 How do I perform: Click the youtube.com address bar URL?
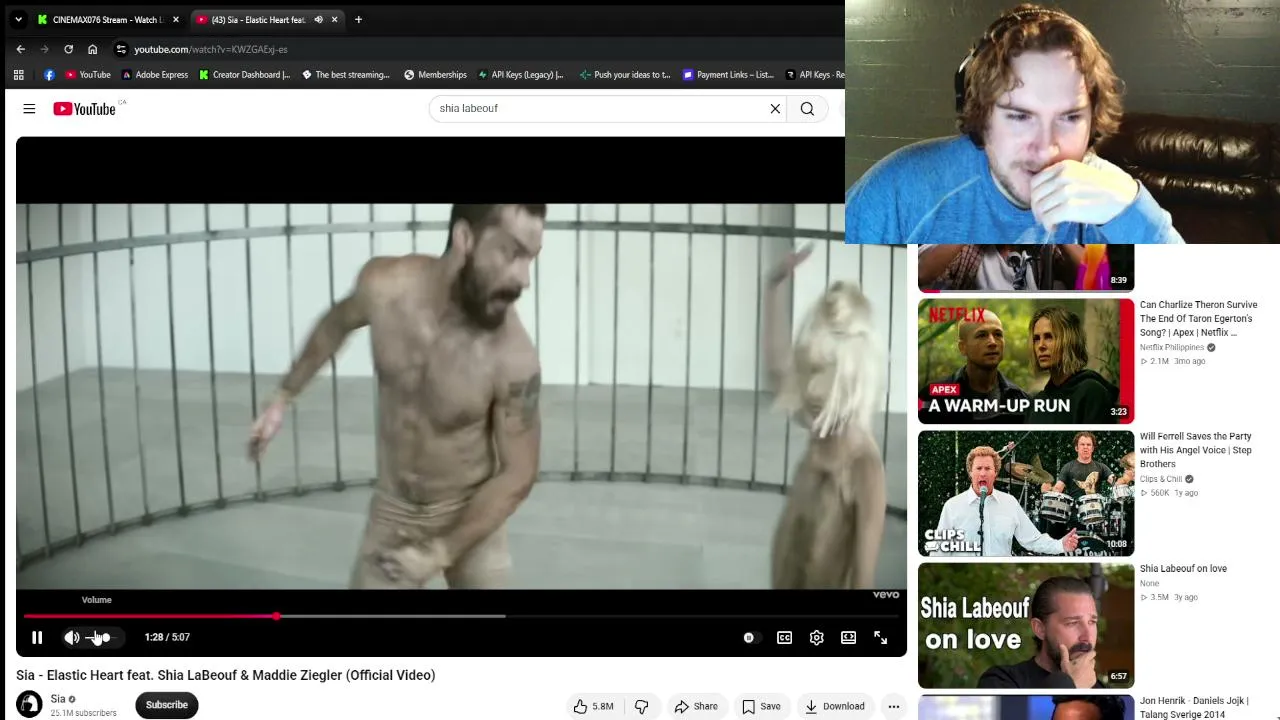211,49
